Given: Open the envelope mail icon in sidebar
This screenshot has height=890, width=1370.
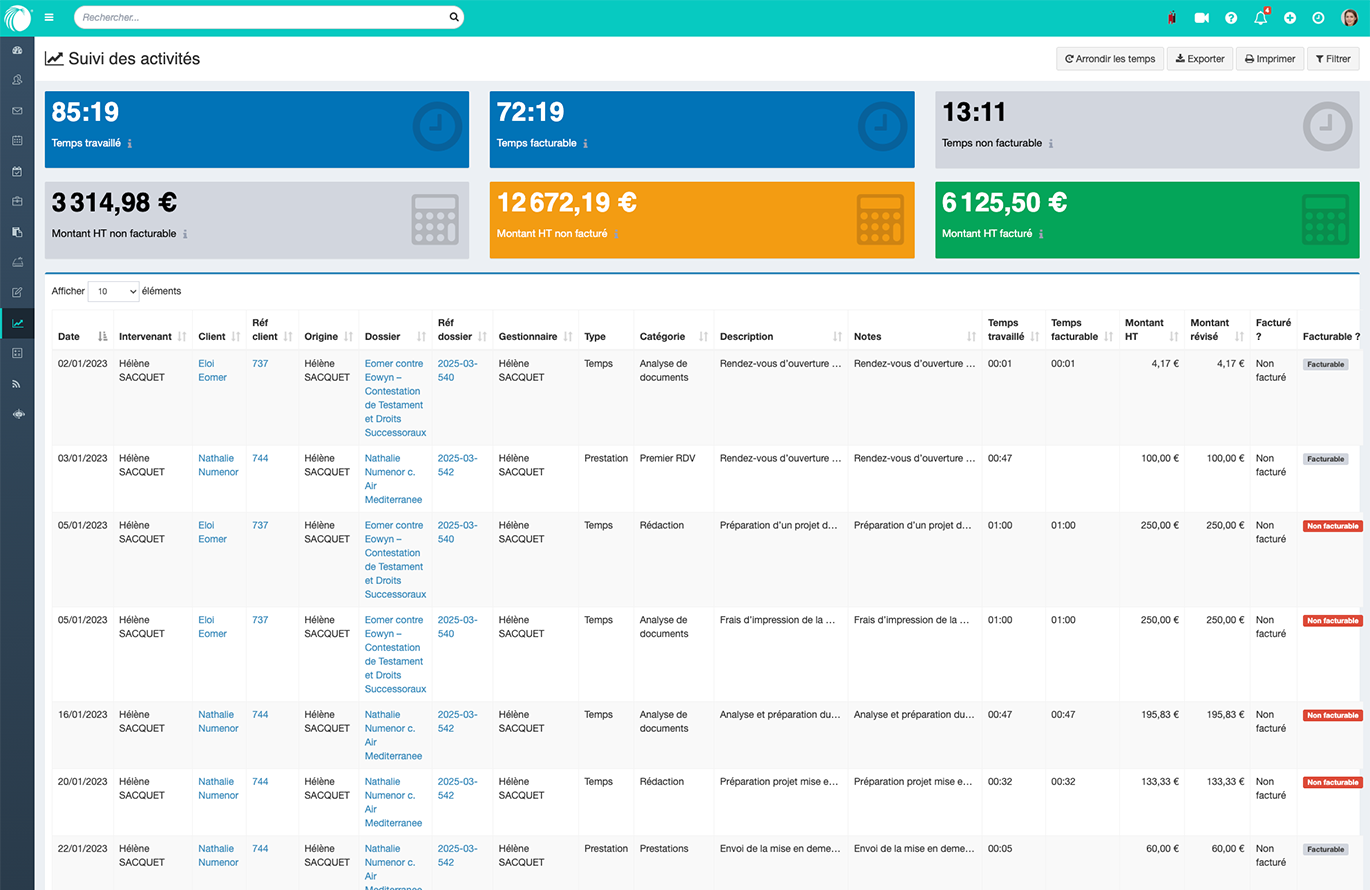Looking at the screenshot, I should pos(17,111).
